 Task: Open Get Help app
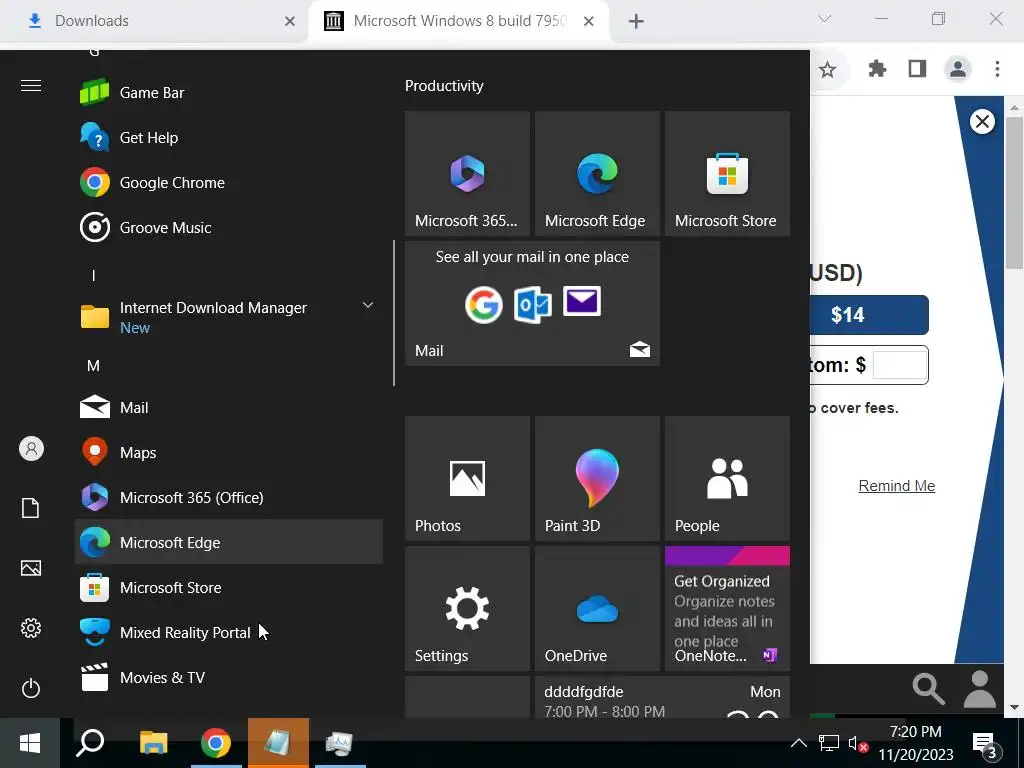tap(229, 138)
